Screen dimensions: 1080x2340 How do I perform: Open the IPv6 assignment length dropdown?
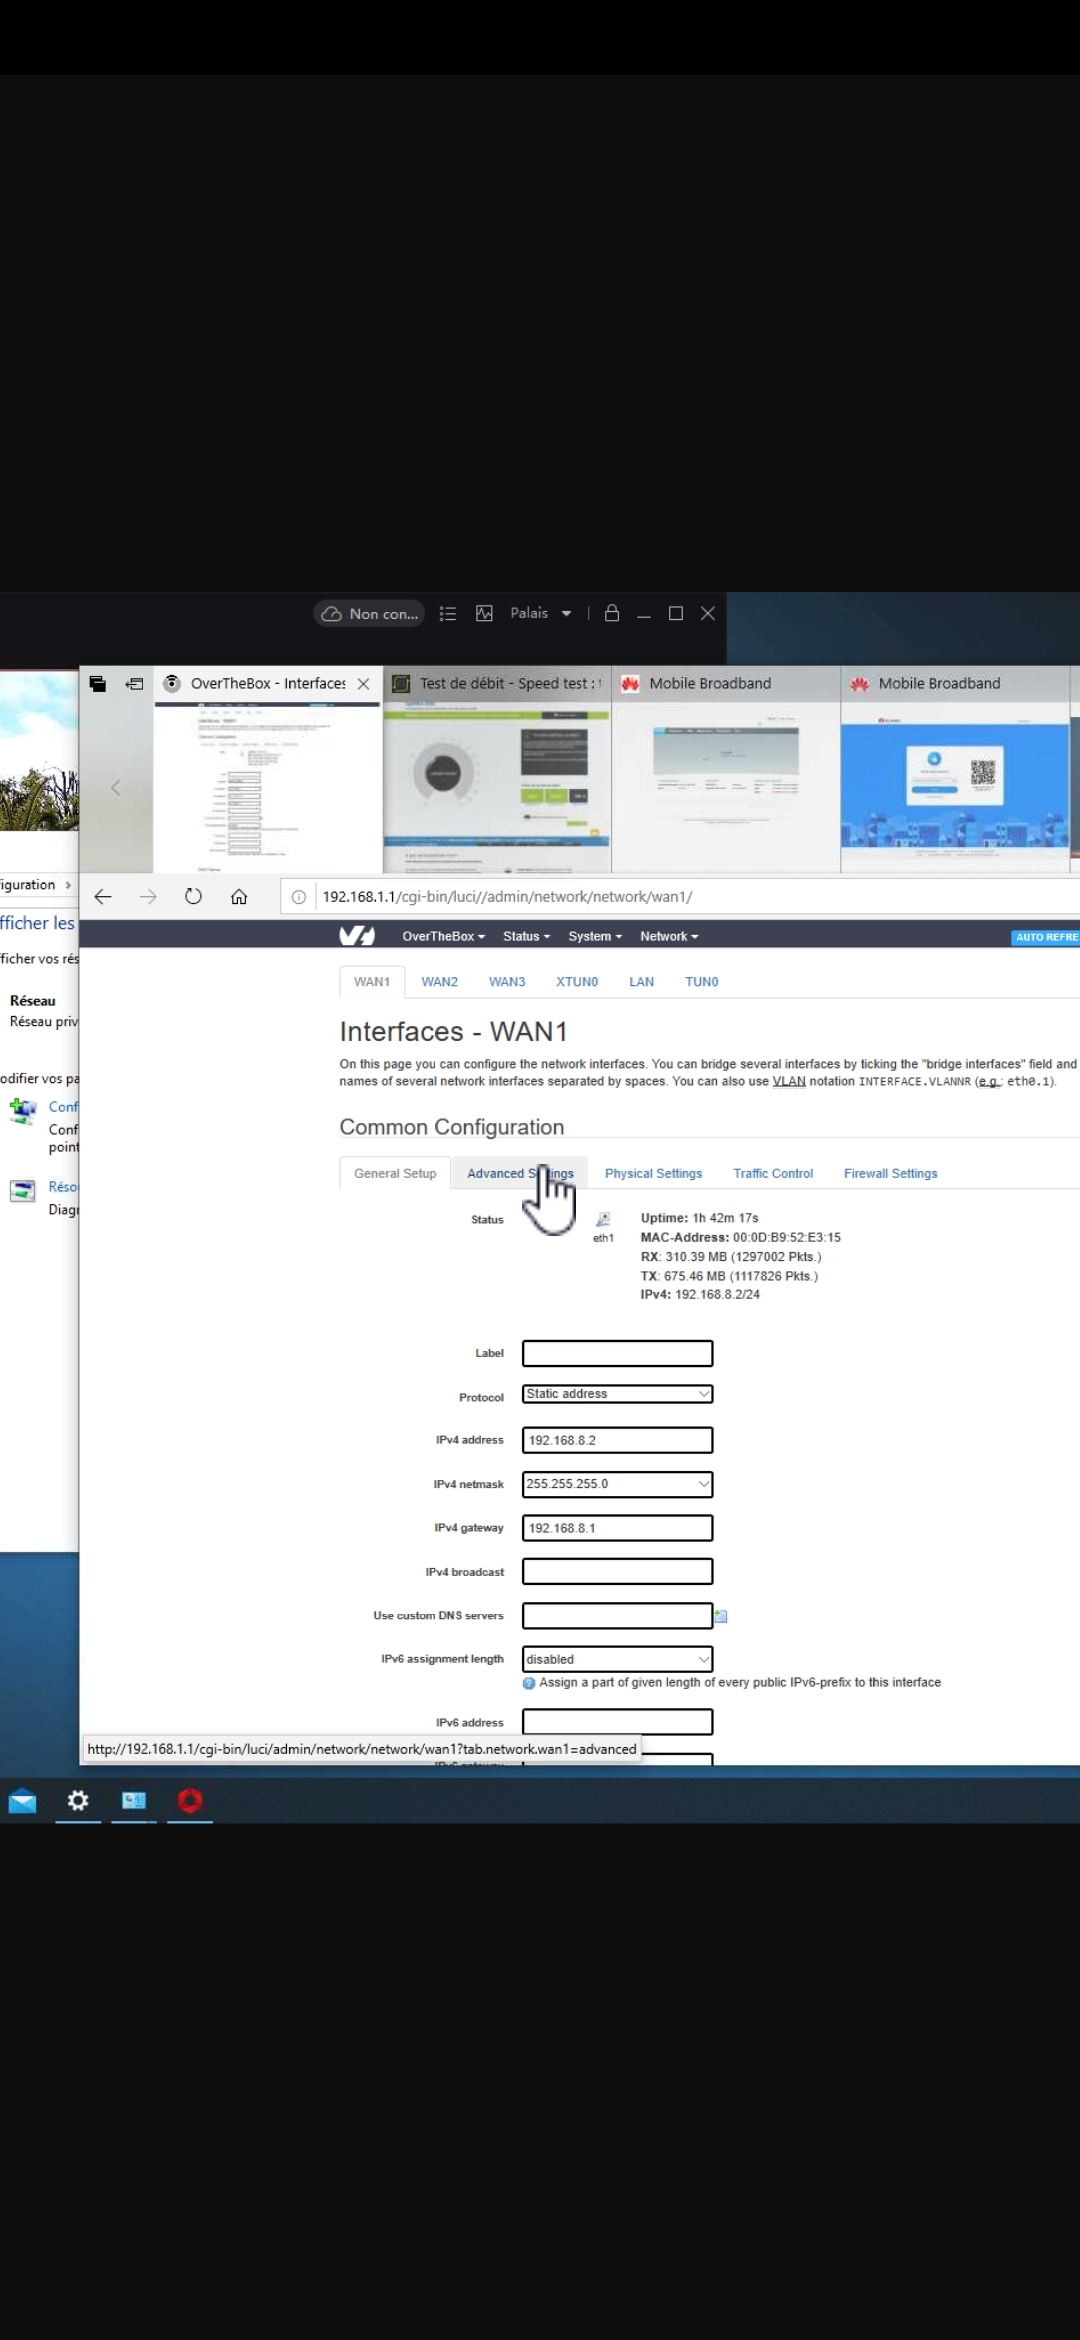[617, 1659]
